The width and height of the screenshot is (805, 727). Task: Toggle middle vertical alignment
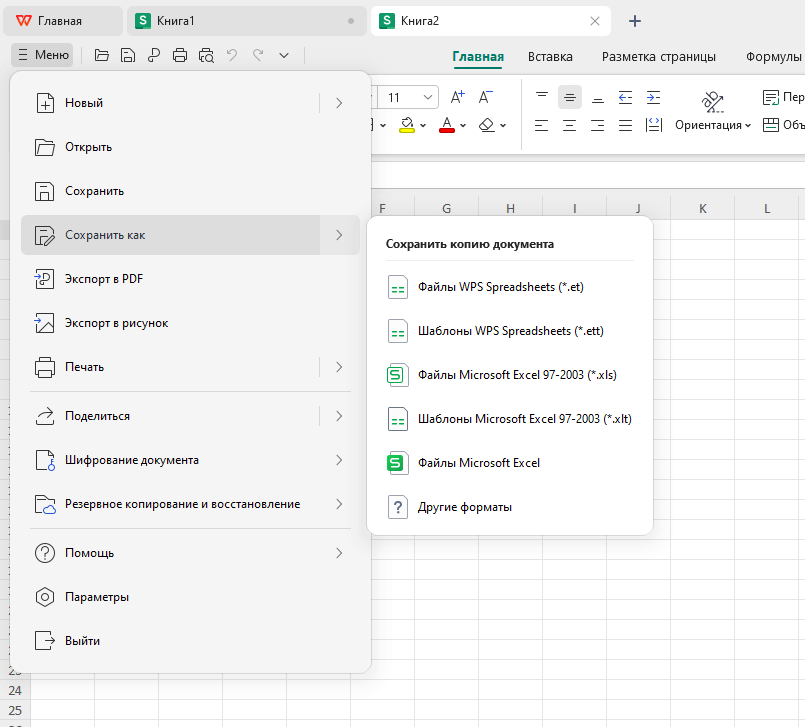[x=570, y=97]
